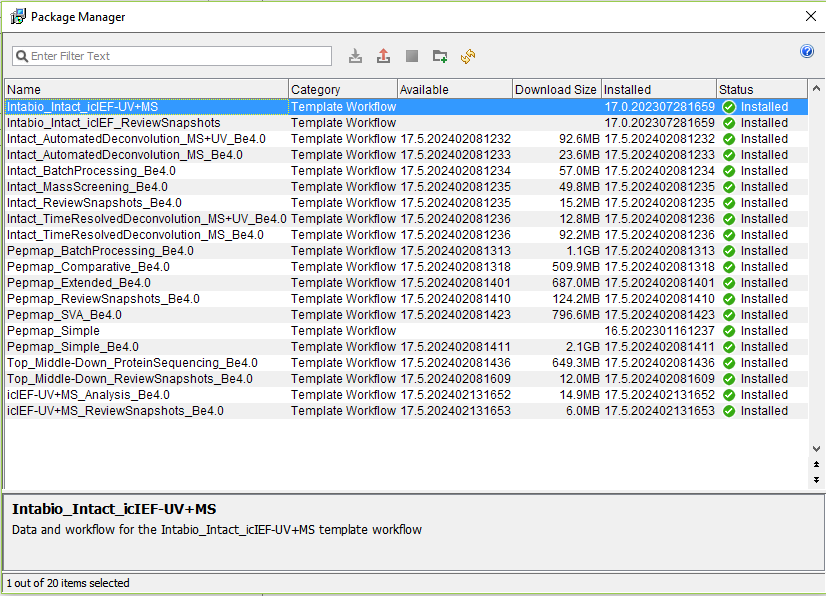Close the Package Manager window
The image size is (826, 596).
(811, 16)
